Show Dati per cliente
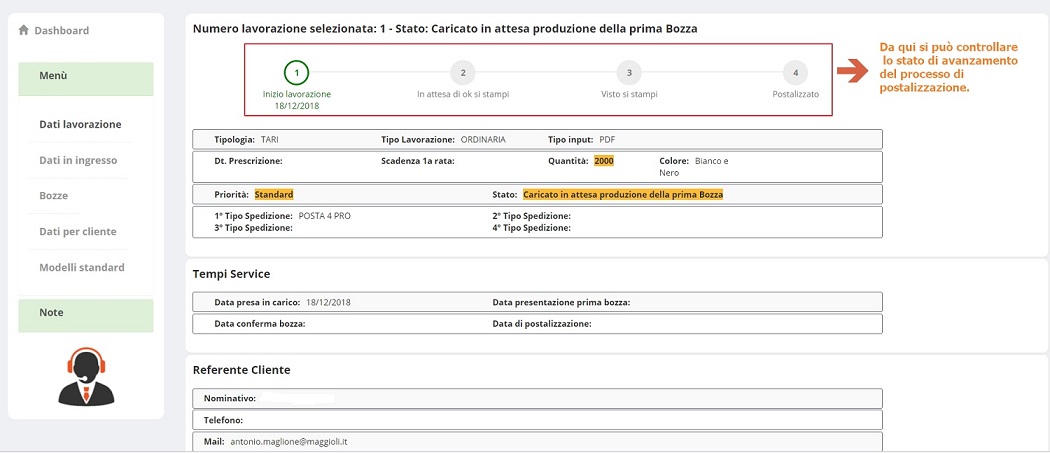 (78, 232)
